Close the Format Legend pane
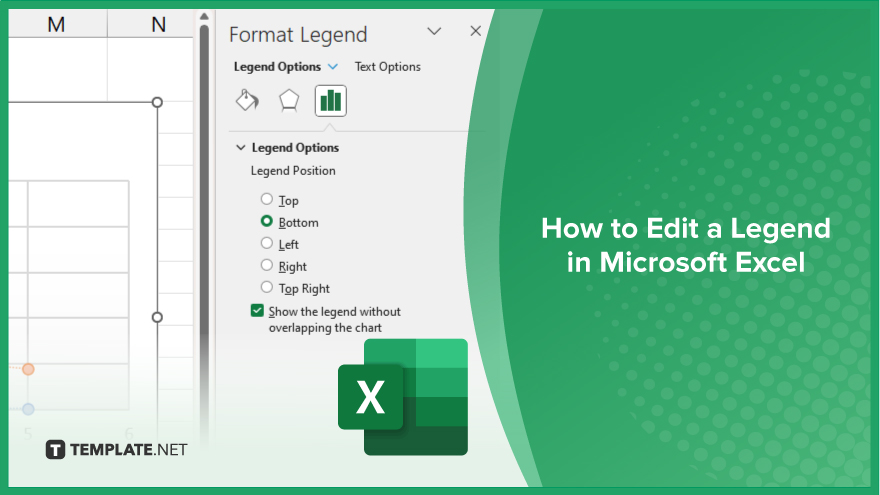 tap(475, 31)
